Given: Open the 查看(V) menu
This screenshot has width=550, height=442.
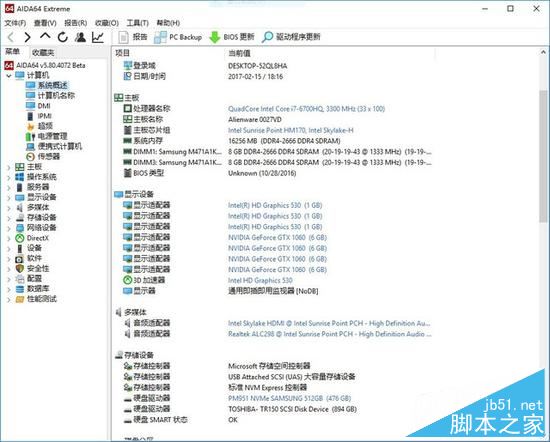Looking at the screenshot, I should (x=45, y=23).
